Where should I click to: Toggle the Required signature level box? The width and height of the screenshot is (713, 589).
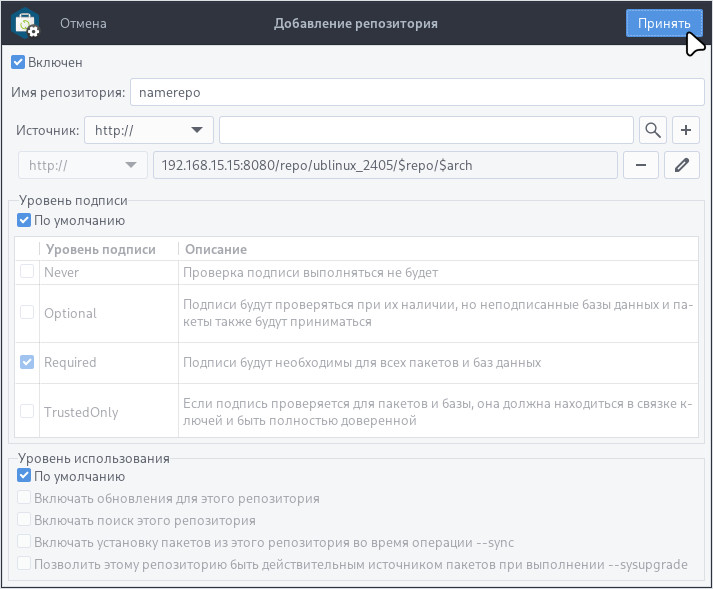27,362
